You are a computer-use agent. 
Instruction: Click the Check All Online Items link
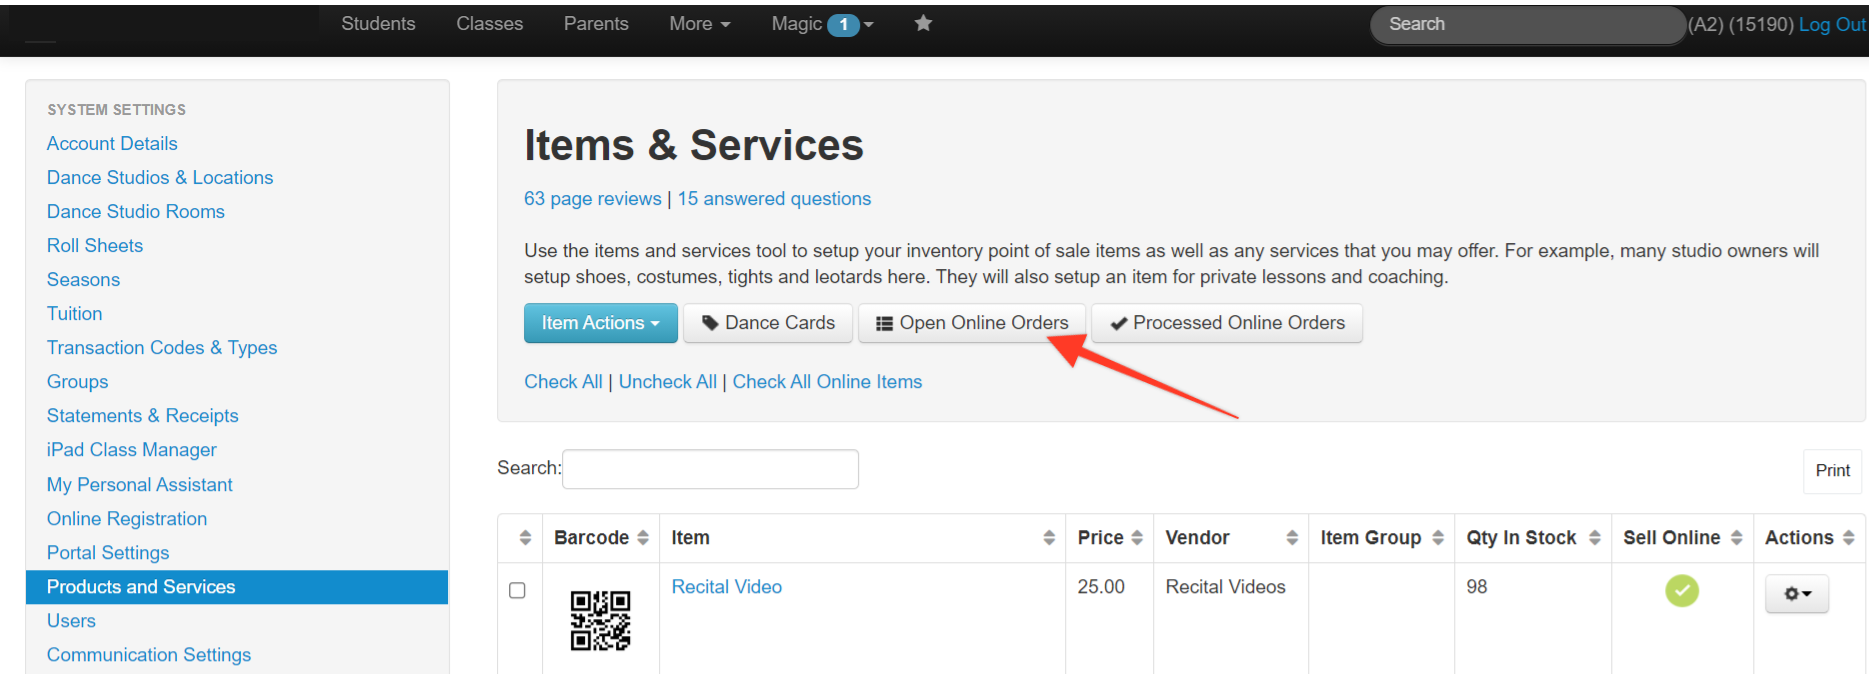827,382
